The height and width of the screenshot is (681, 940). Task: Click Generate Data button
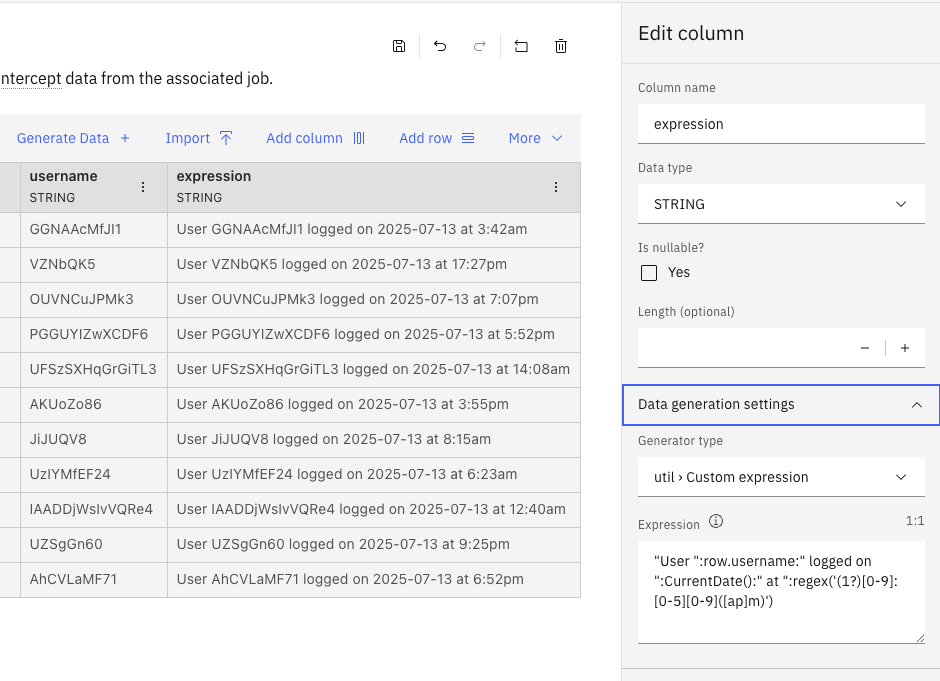click(73, 138)
